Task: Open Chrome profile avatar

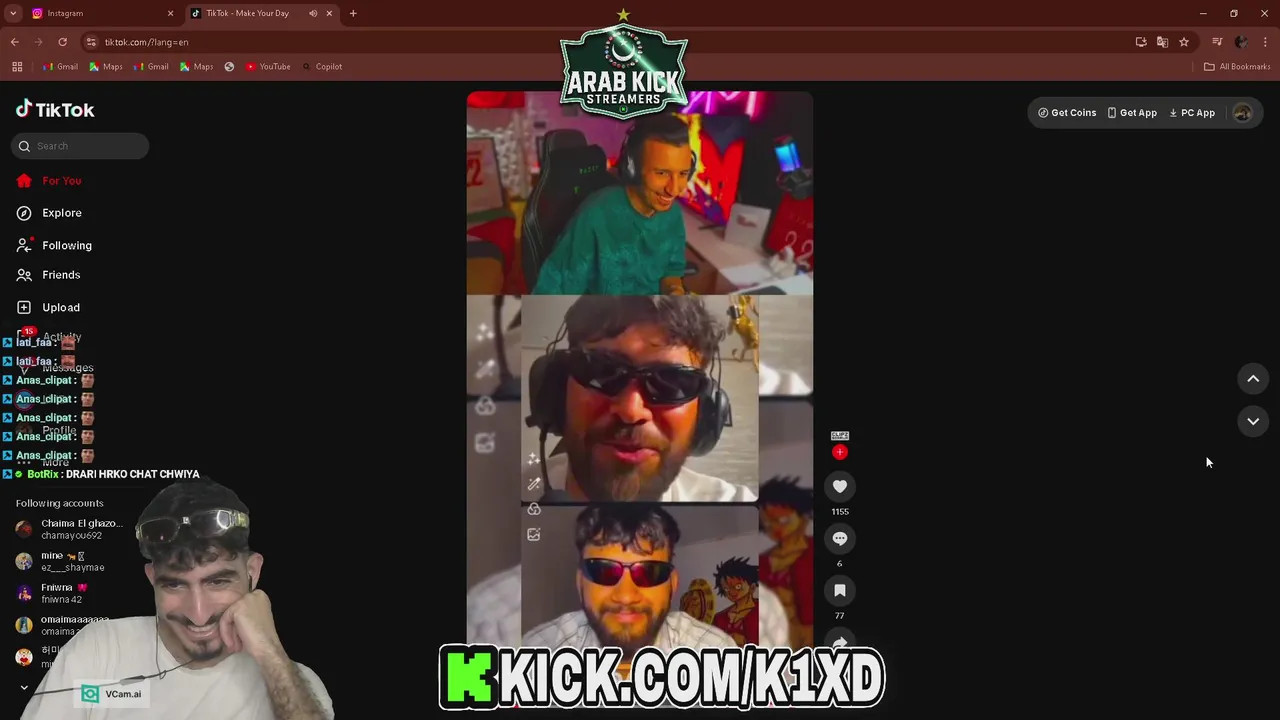Action: (x=1241, y=42)
